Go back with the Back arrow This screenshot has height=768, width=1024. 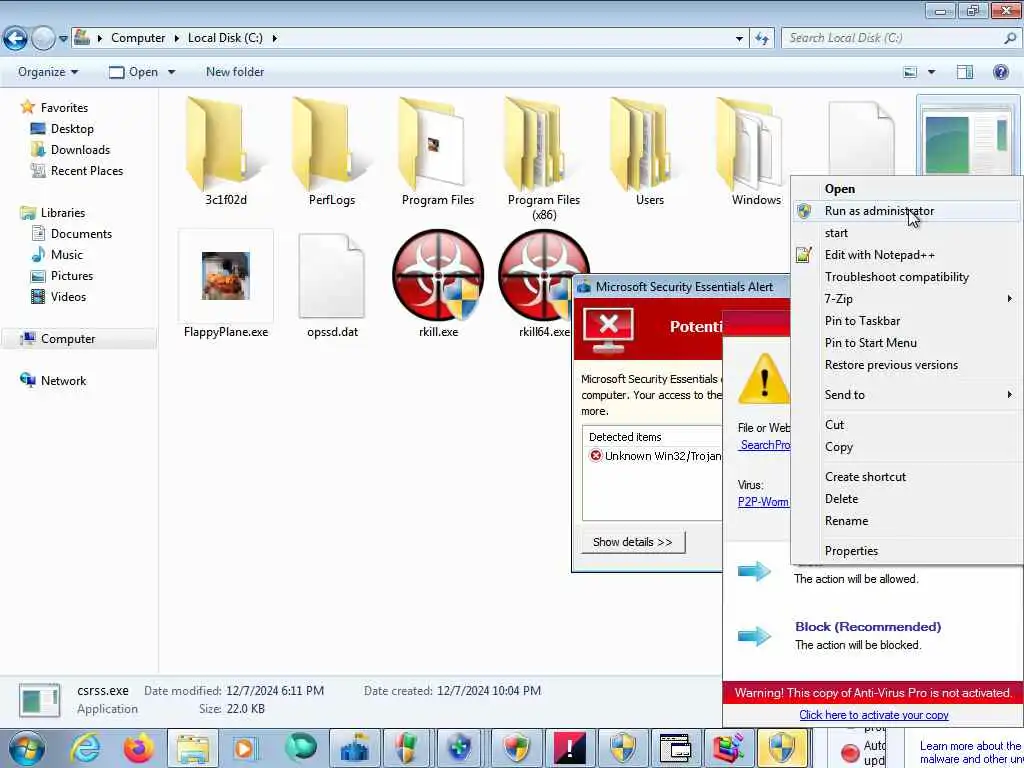click(x=15, y=39)
